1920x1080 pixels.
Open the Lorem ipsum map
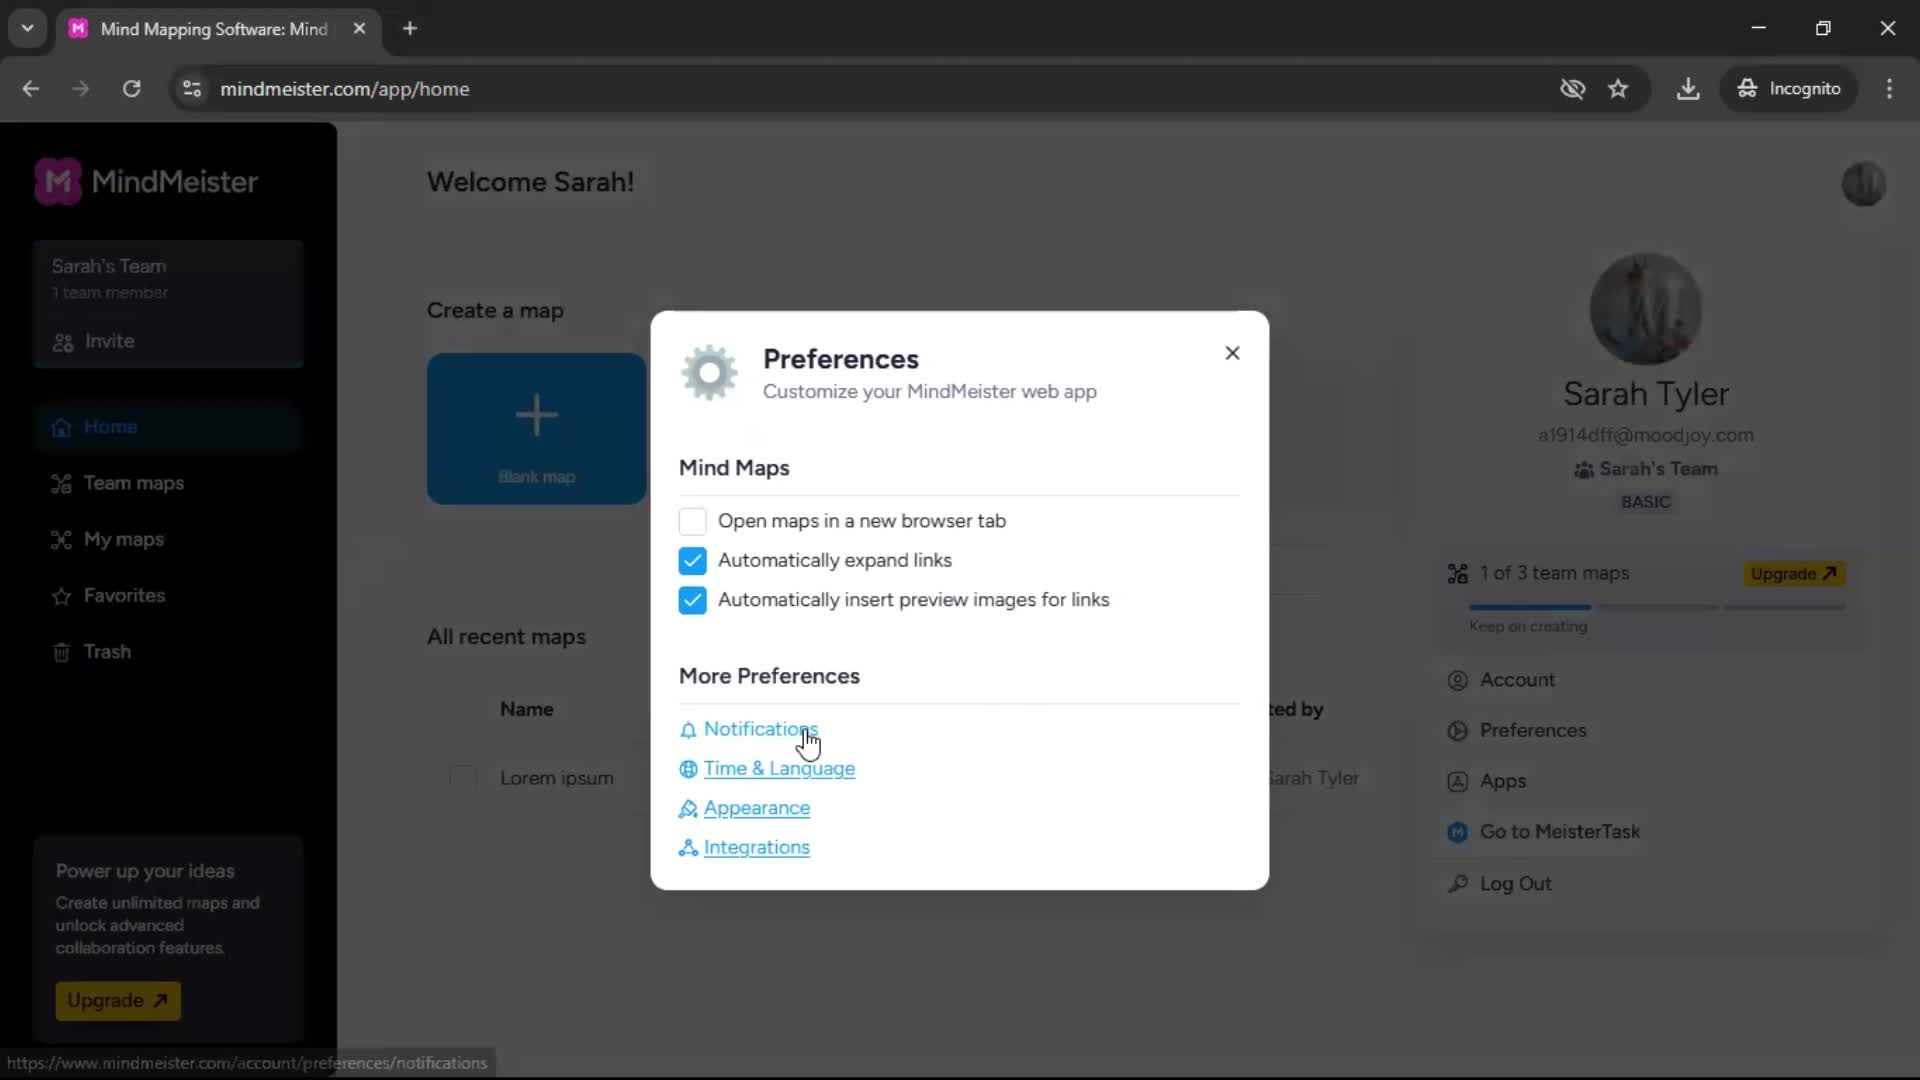[x=556, y=778]
